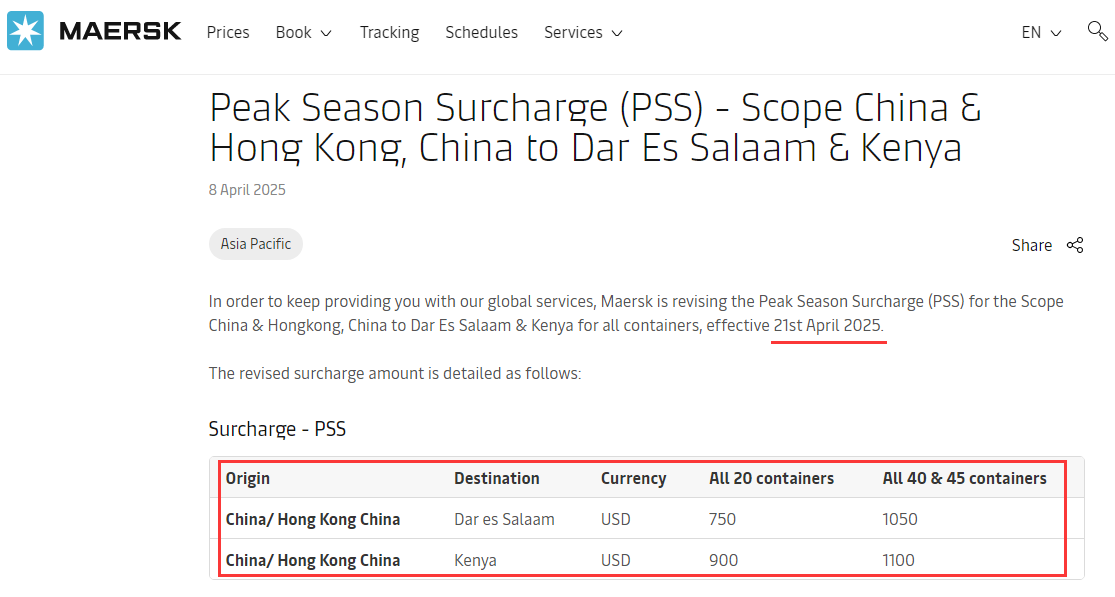
Task: Click the 900 surcharge value
Action: coord(723,560)
